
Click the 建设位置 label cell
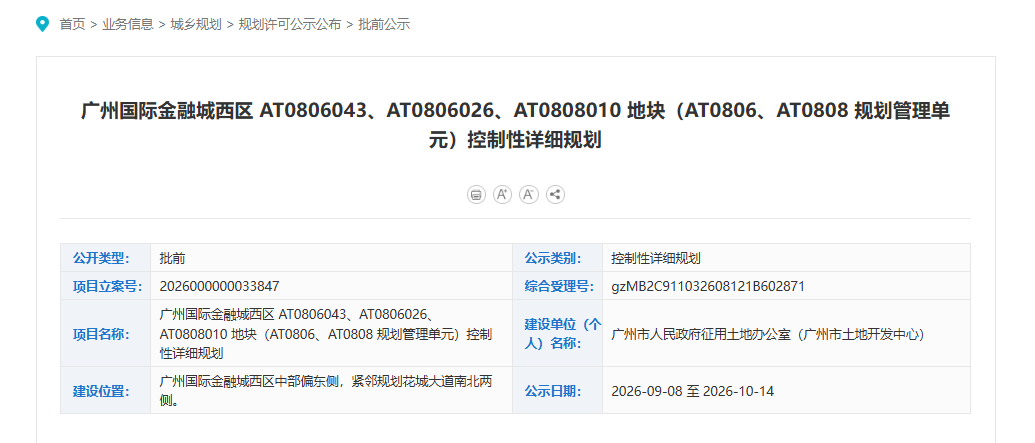click(x=106, y=390)
